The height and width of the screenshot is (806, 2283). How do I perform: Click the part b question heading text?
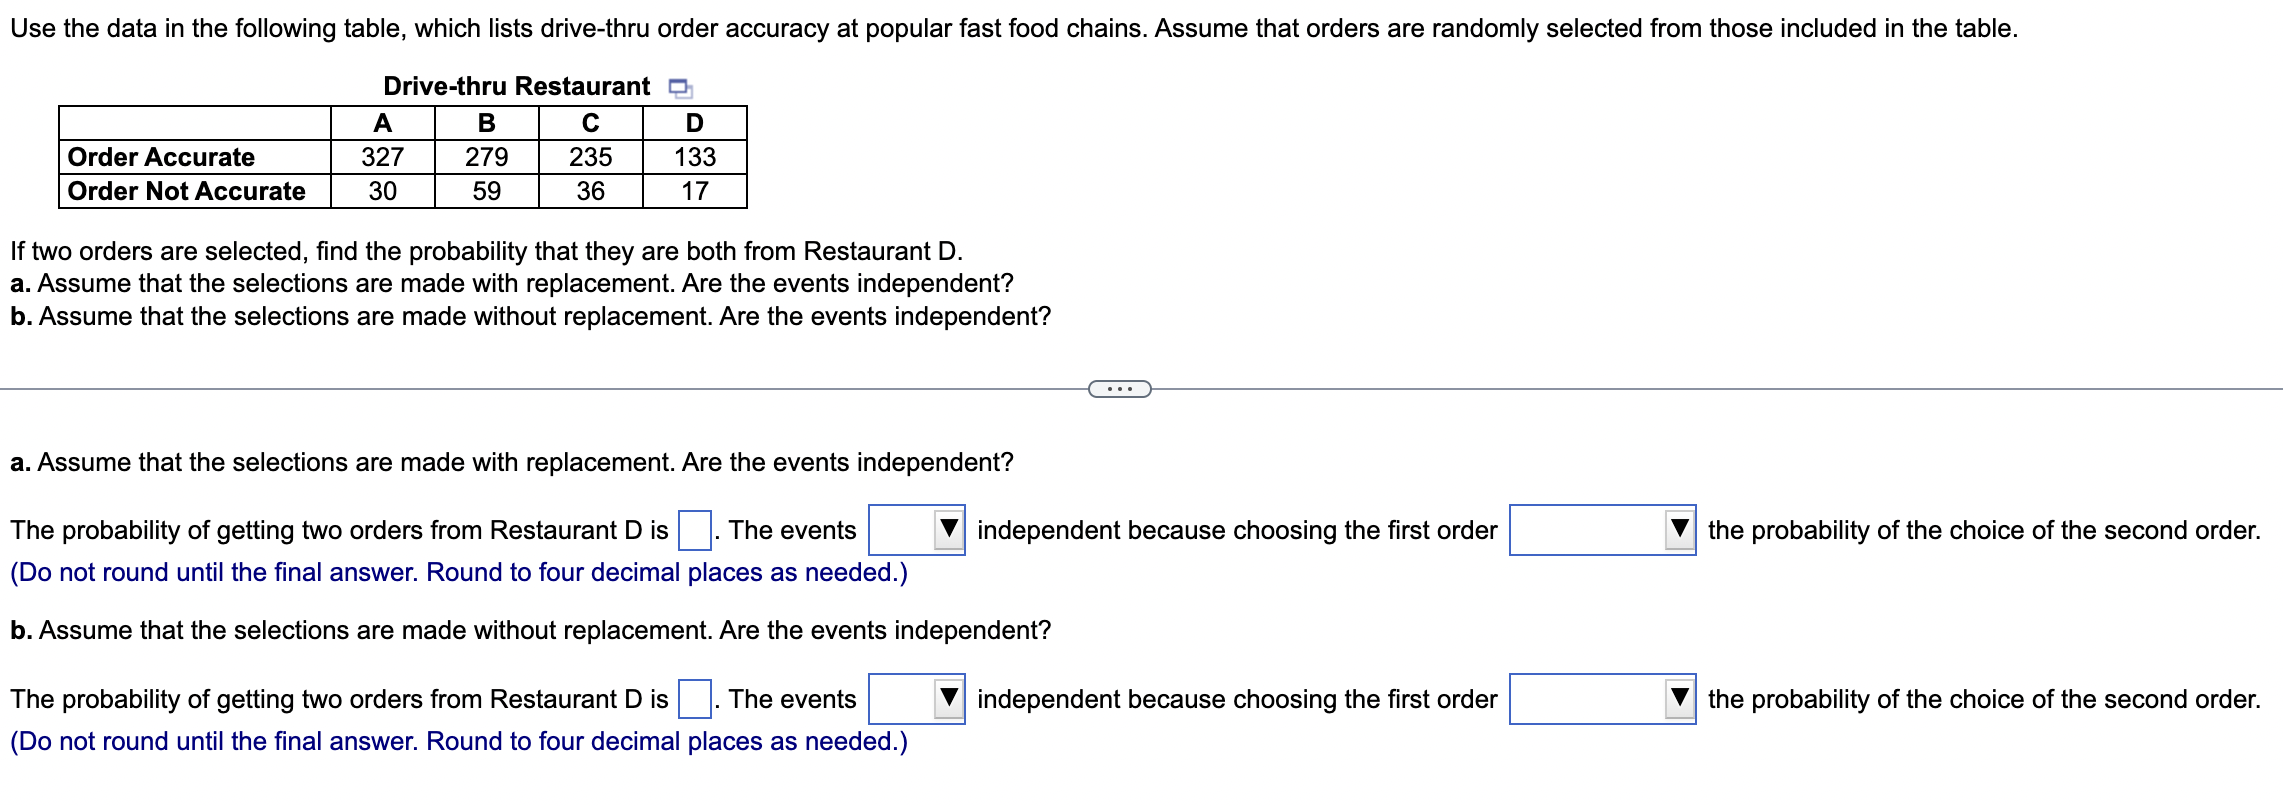(530, 630)
